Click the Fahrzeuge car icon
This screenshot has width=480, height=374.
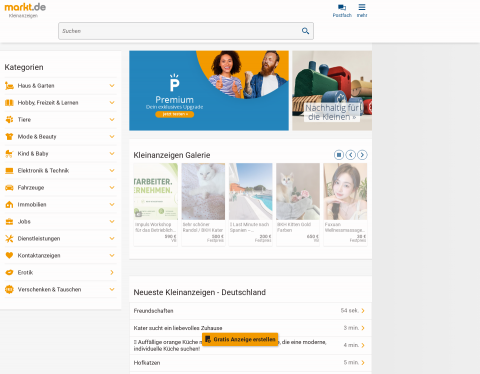pos(9,188)
